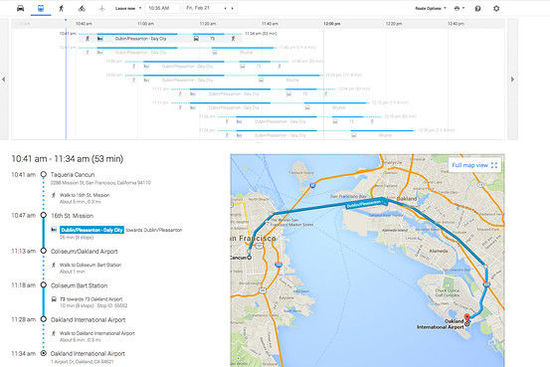Open the Route Options dropdown
Screen dimensions: 550x367
[430, 8]
